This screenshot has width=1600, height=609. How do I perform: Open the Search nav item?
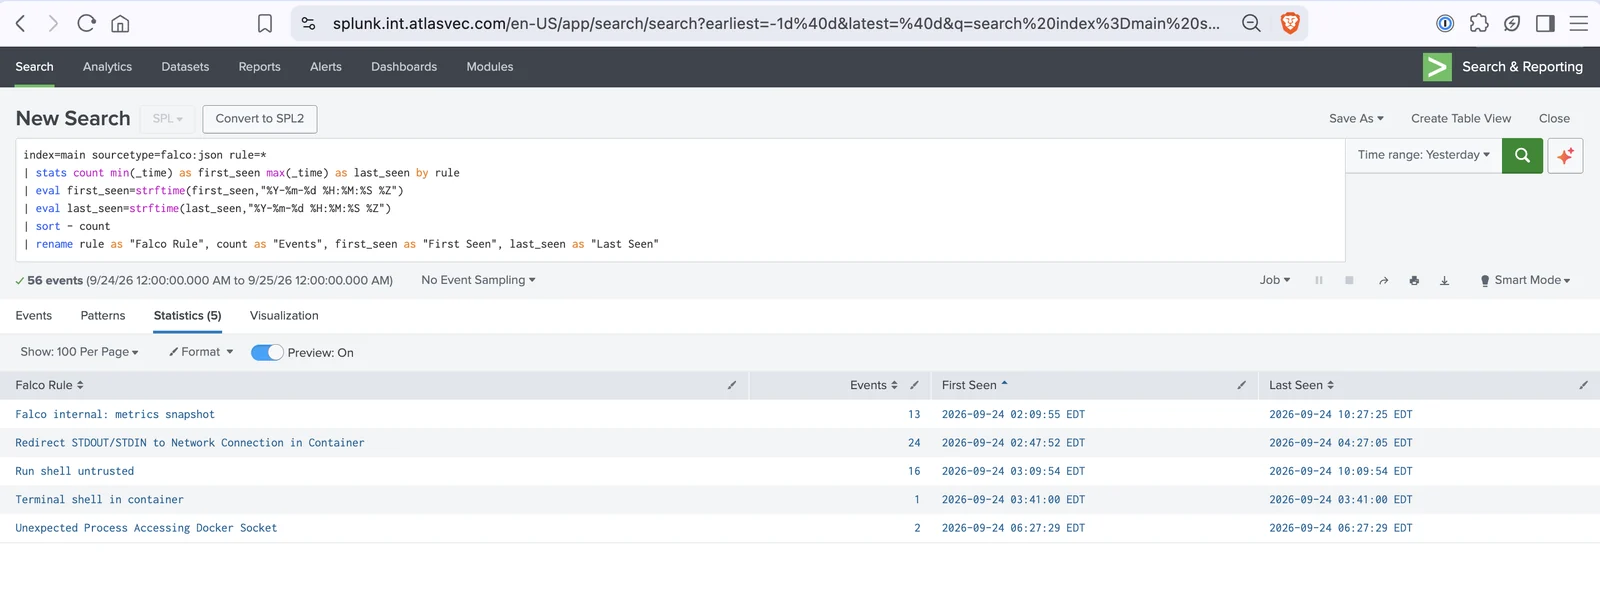click(34, 67)
